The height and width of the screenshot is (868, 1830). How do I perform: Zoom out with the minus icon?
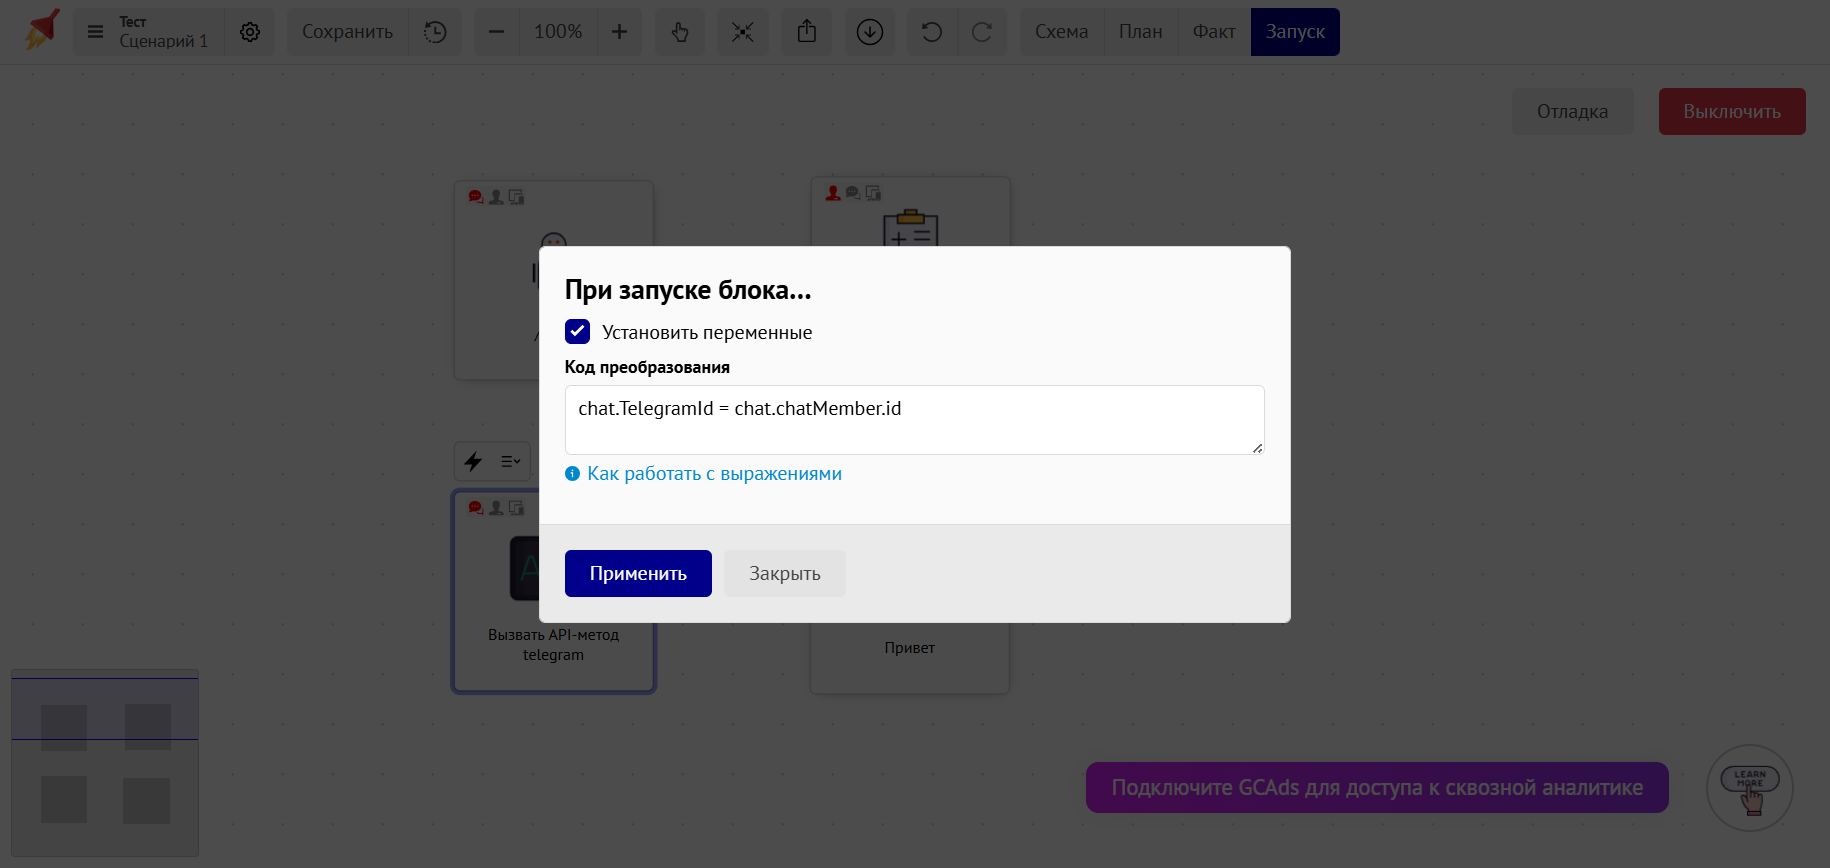coord(496,32)
